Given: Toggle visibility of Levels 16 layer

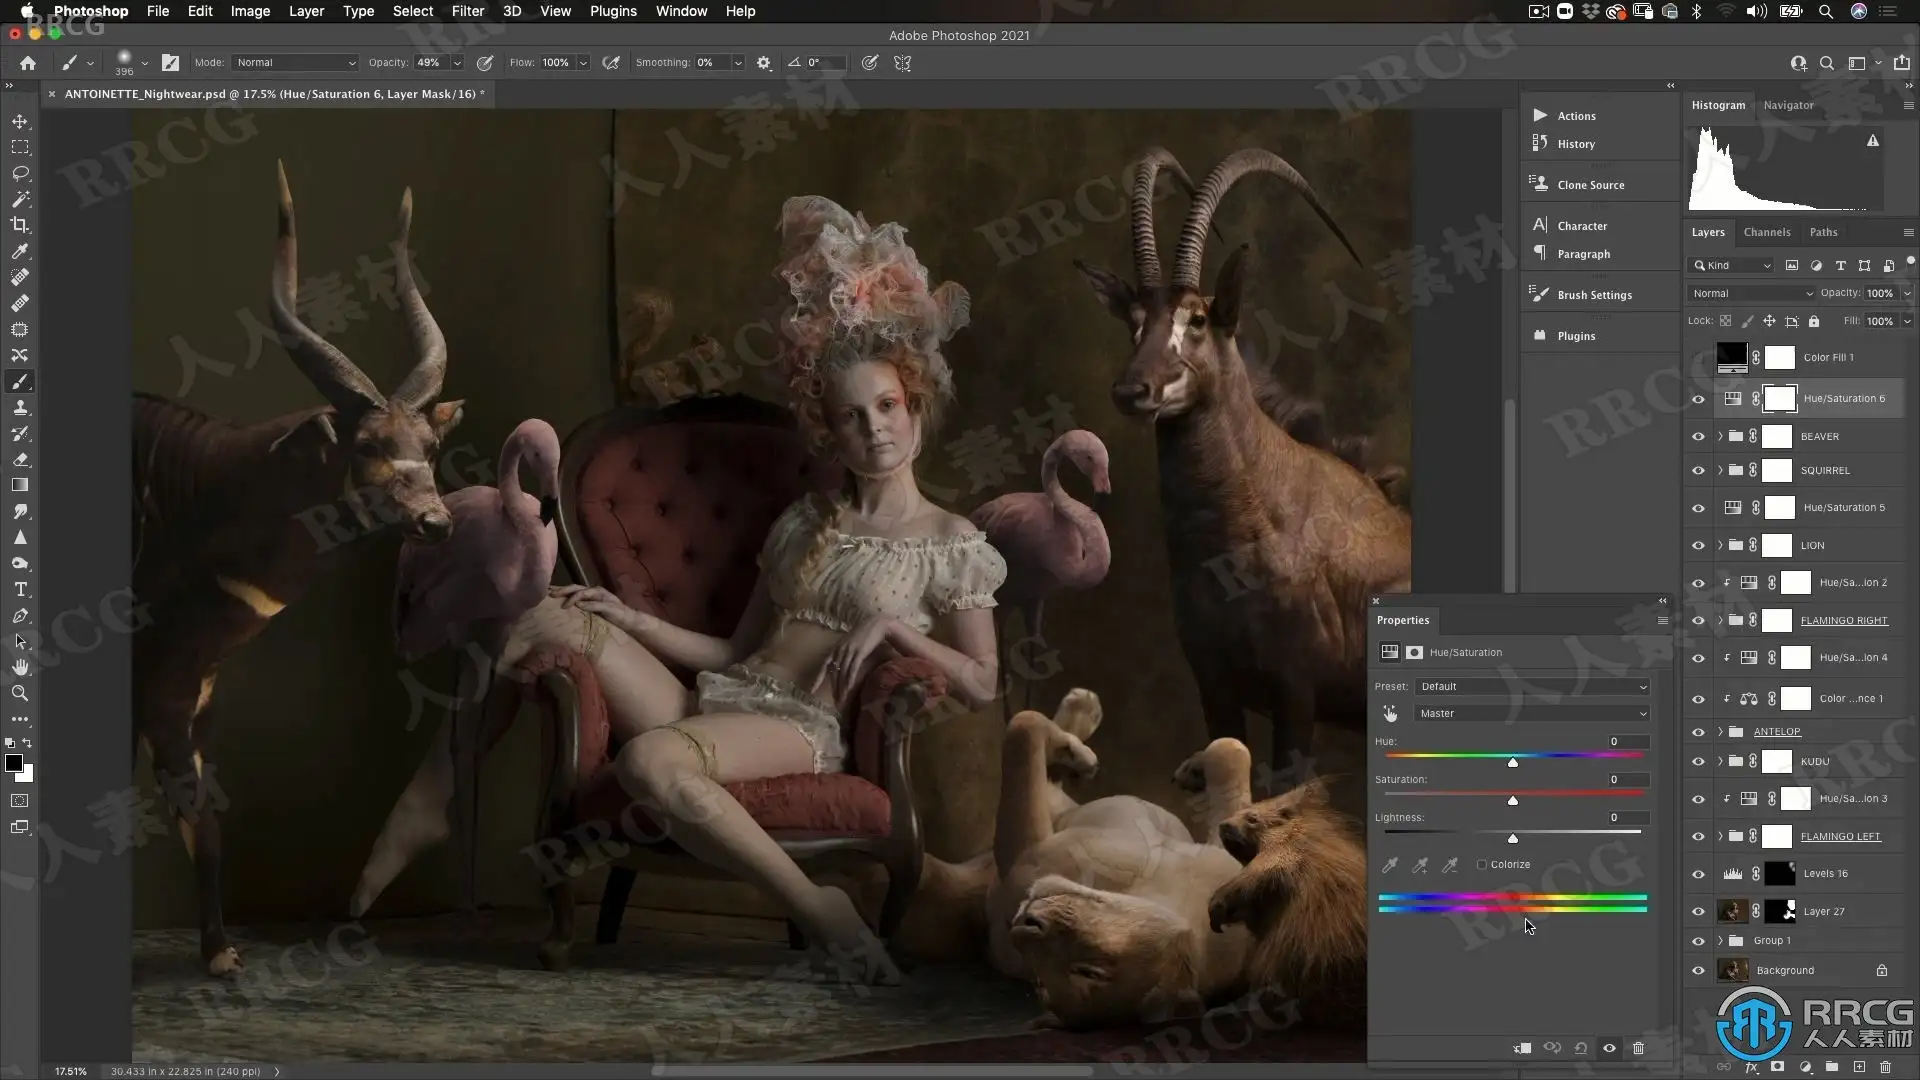Looking at the screenshot, I should [x=1698, y=873].
